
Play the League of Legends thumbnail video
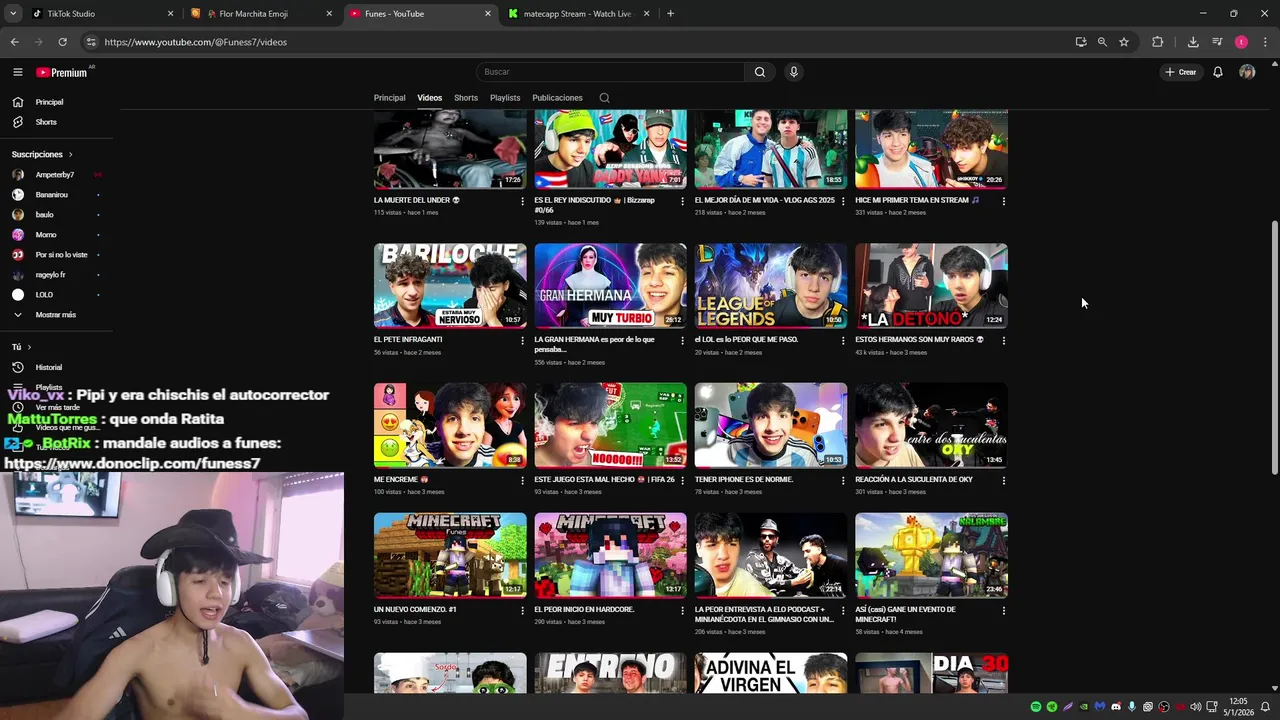point(771,286)
